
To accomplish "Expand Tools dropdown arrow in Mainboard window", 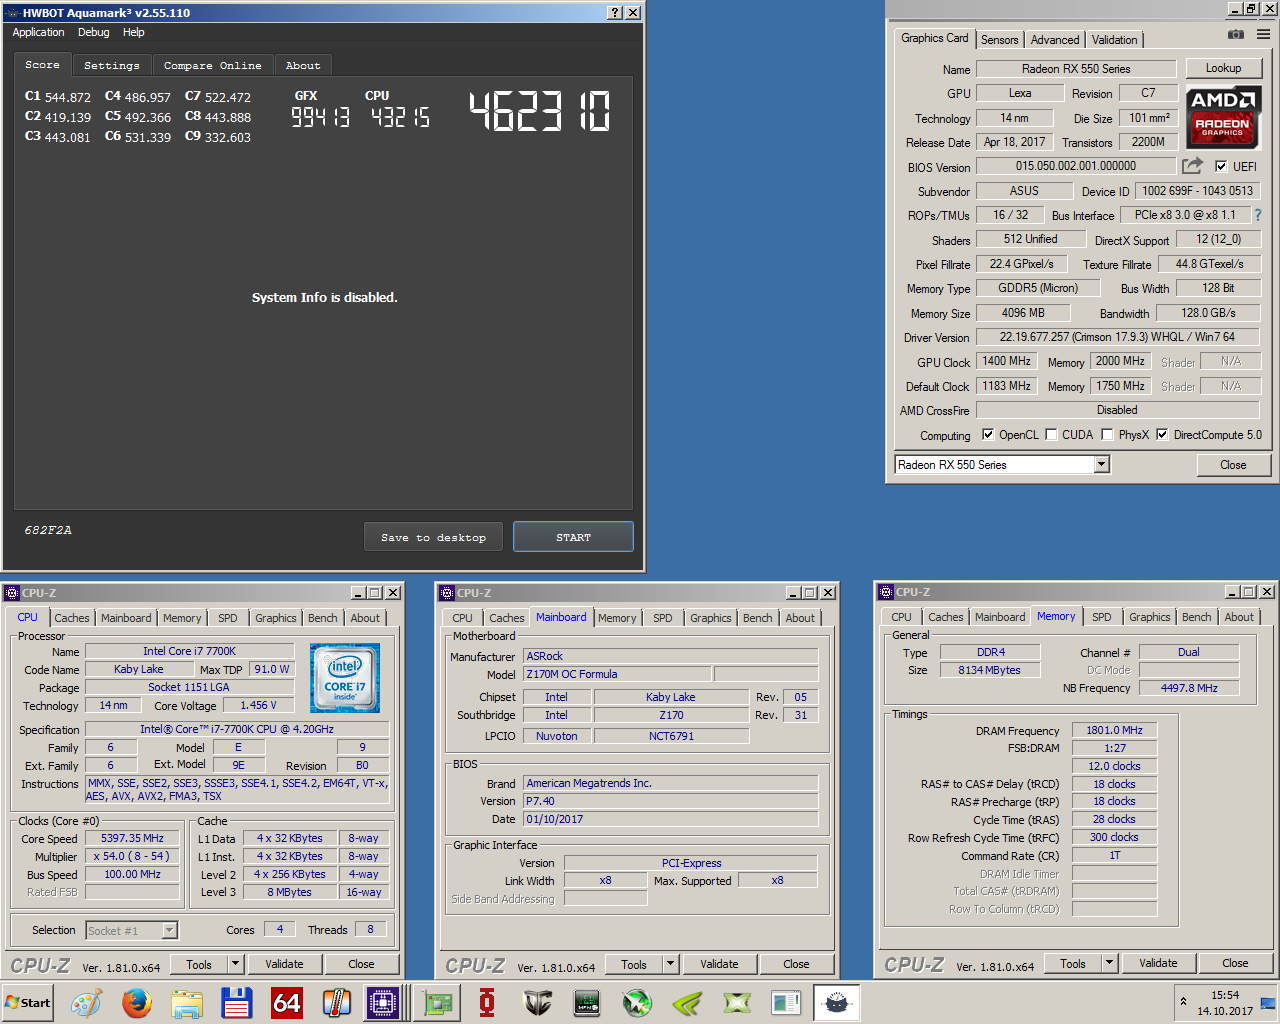I will coord(671,964).
